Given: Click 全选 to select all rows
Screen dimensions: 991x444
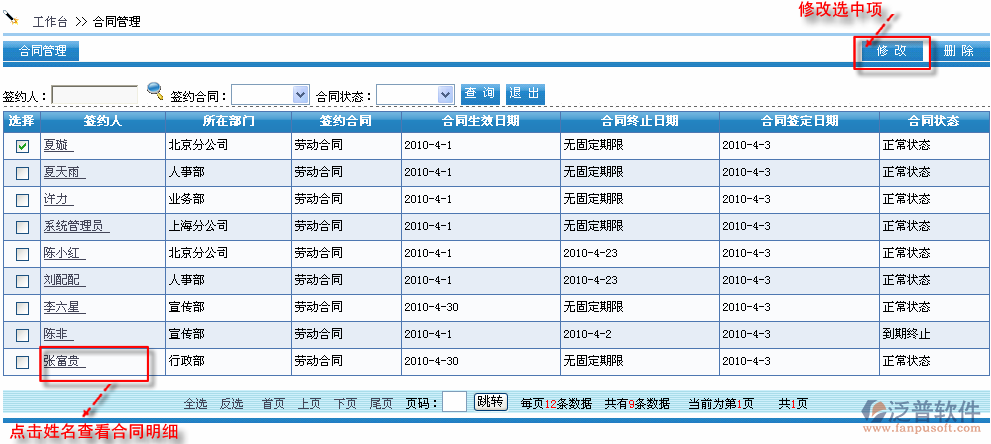Looking at the screenshot, I should pyautogui.click(x=195, y=404).
